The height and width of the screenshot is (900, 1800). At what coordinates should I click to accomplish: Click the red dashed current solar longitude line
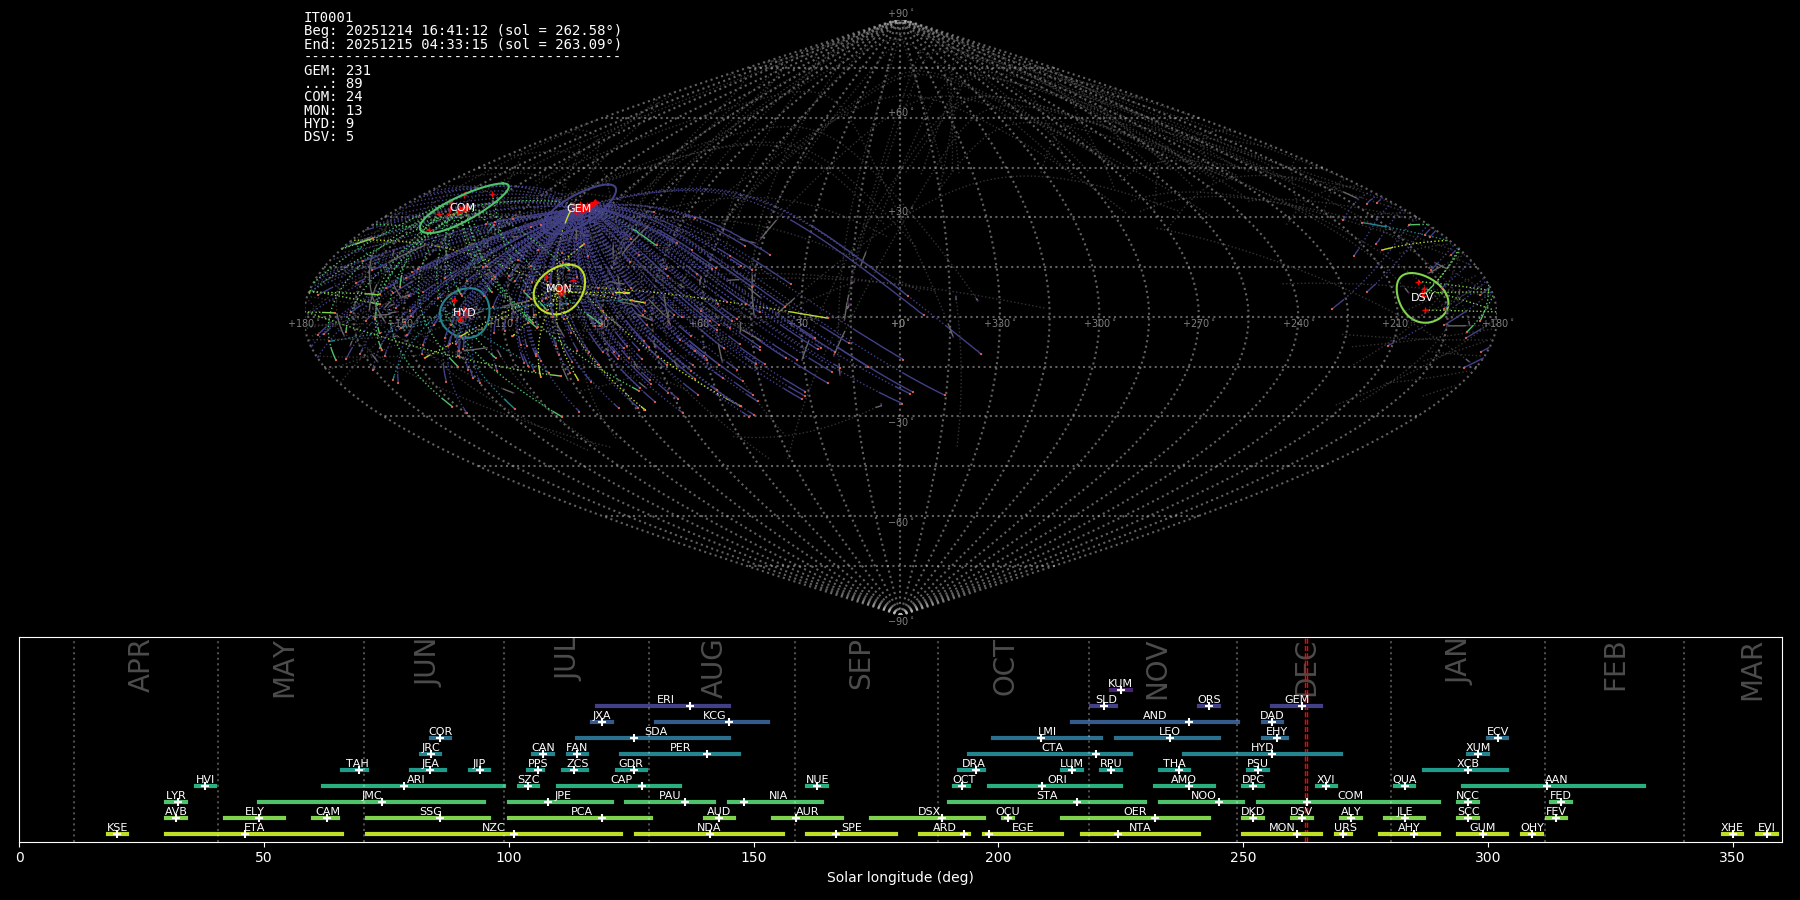(1306, 740)
